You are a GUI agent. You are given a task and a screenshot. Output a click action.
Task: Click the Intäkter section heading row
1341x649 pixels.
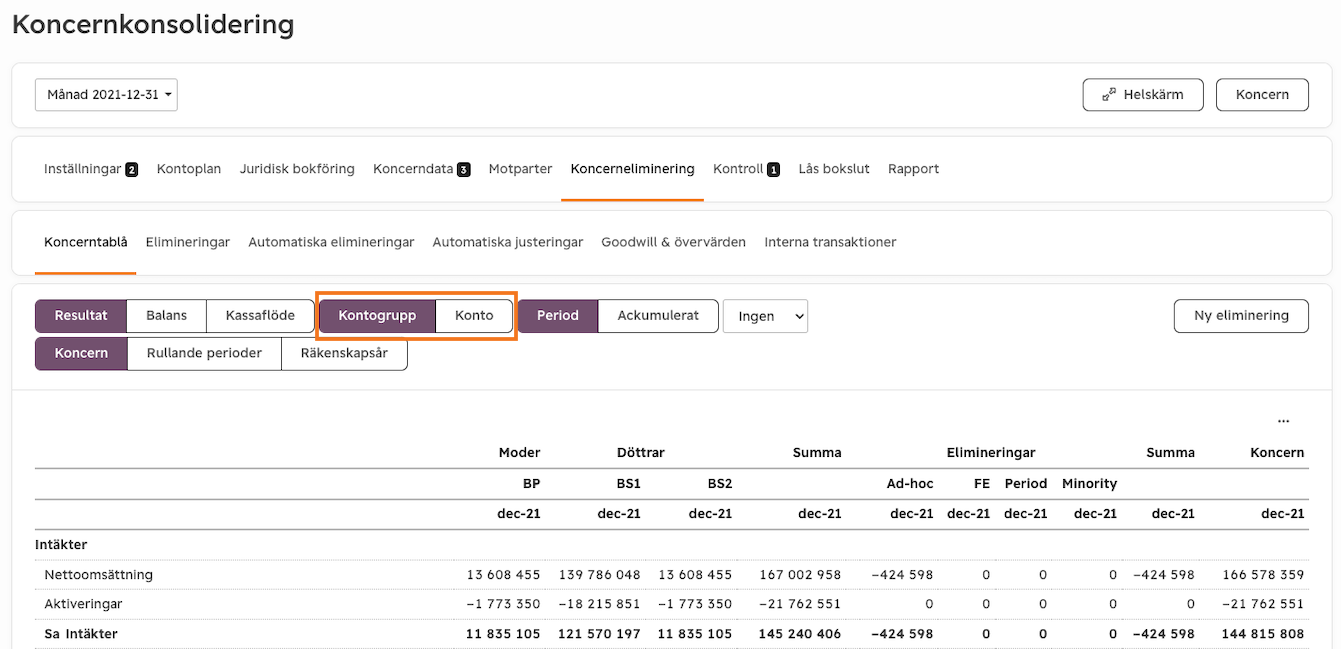point(672,545)
